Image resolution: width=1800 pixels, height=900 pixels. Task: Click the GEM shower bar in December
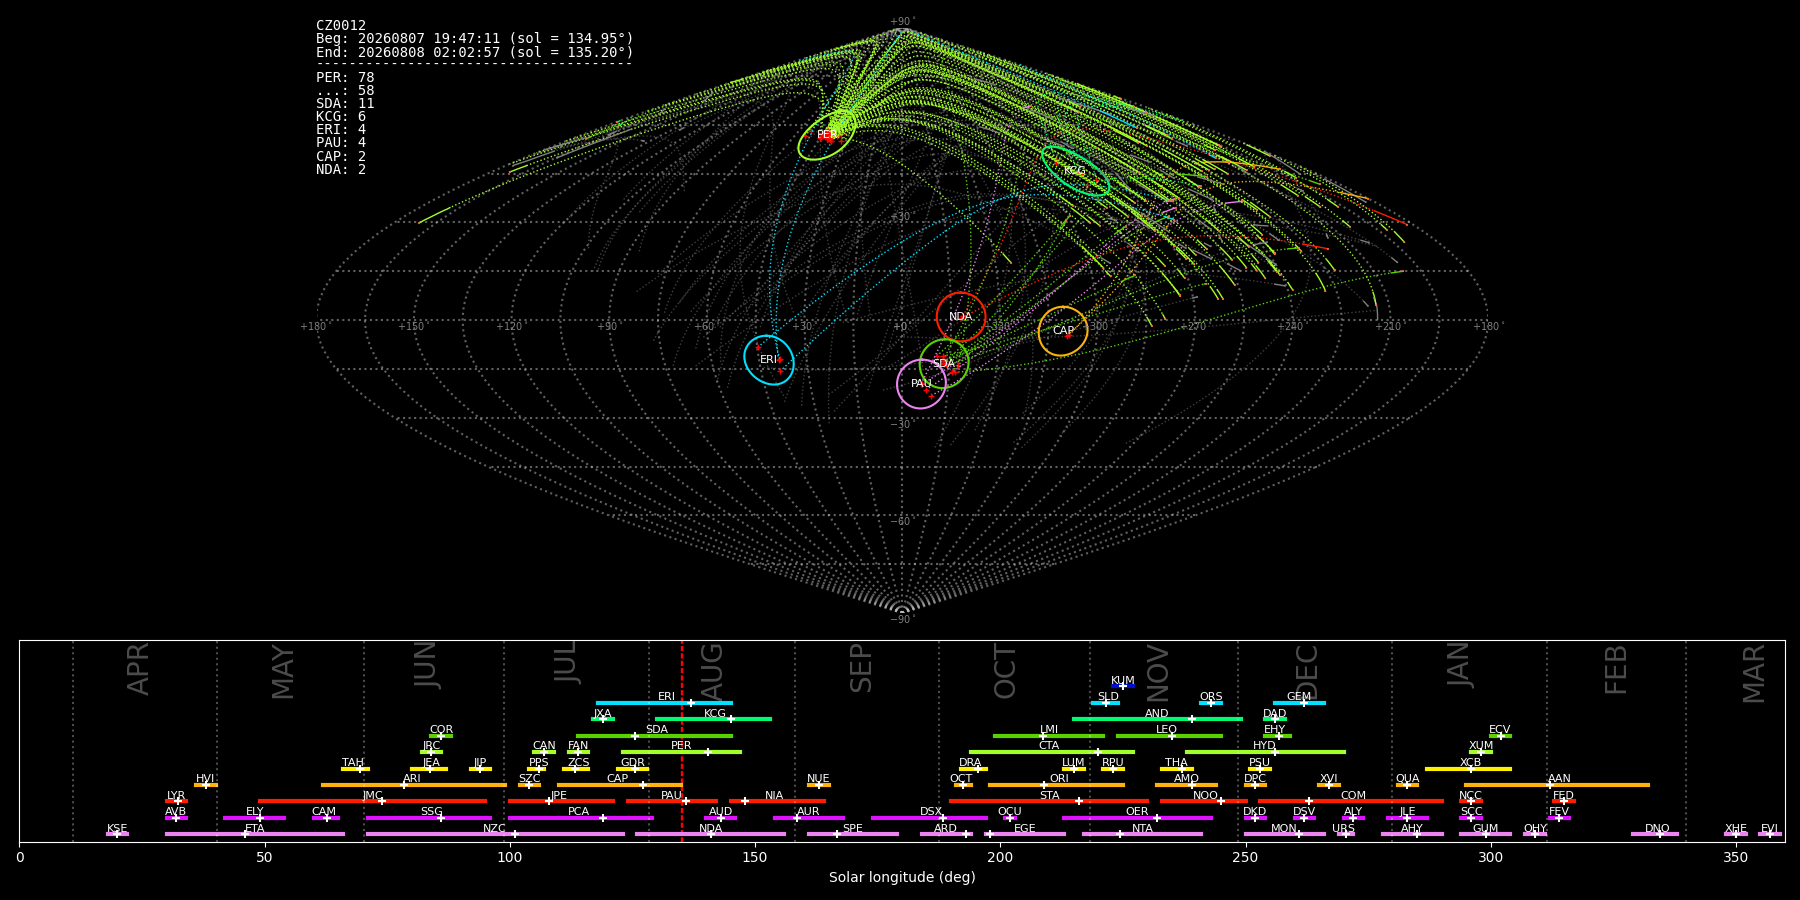click(1299, 703)
